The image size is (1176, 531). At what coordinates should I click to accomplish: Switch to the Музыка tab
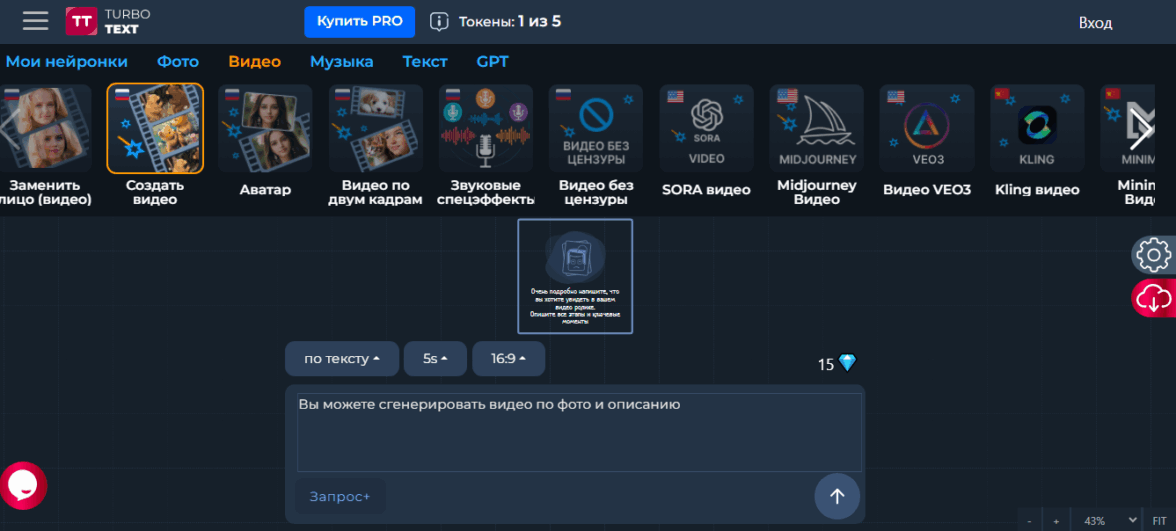(341, 62)
